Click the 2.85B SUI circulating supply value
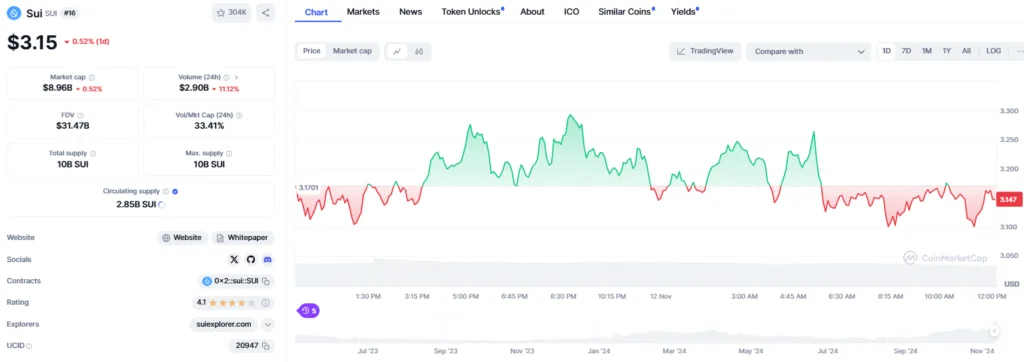This screenshot has width=1024, height=362. 136,204
